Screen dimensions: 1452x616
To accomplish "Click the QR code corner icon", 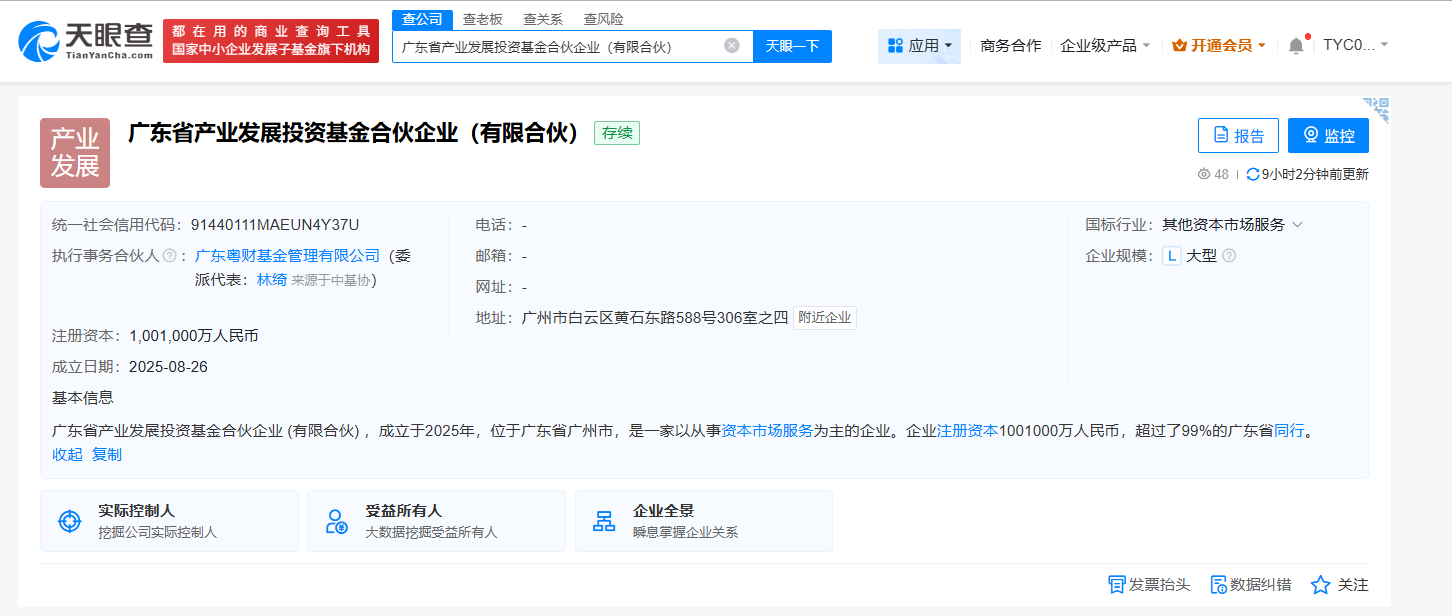I will (1377, 108).
